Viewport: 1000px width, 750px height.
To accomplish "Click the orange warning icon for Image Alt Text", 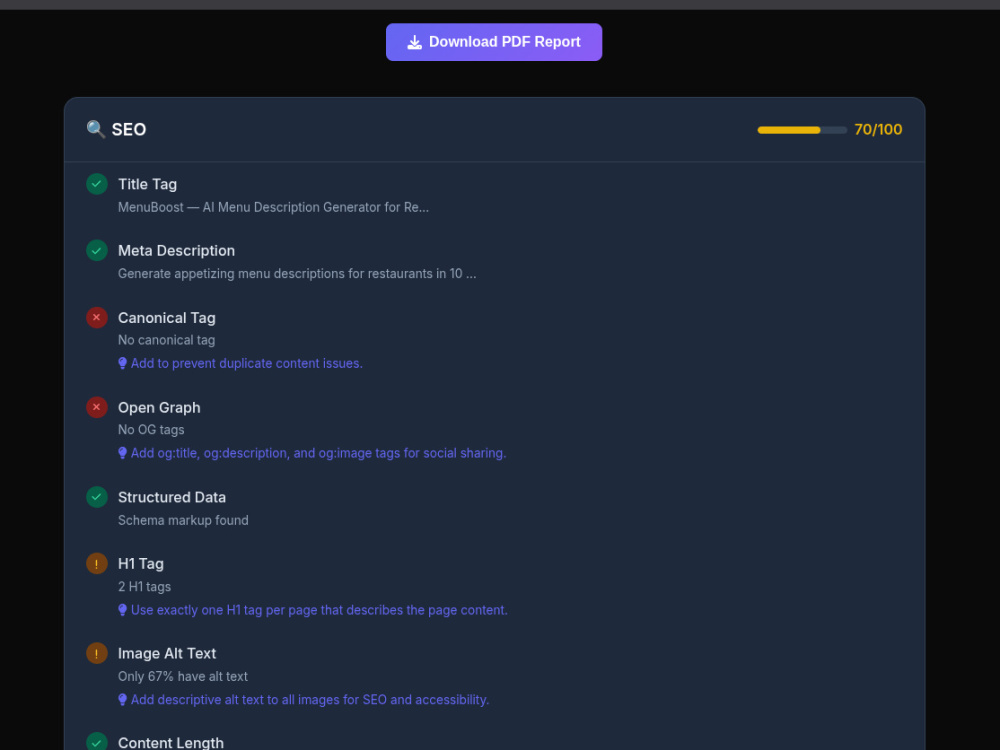I will [x=97, y=653].
